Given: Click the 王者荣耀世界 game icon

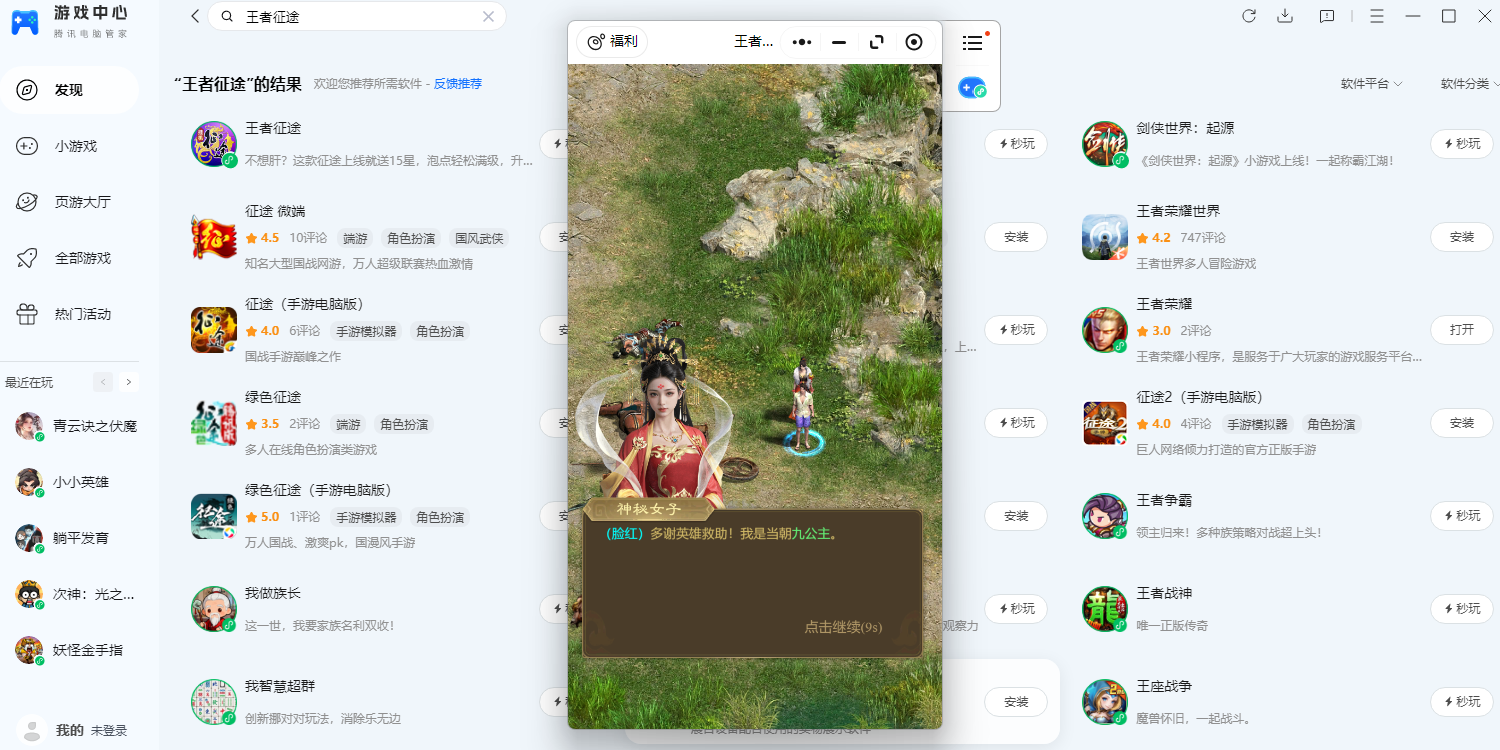Looking at the screenshot, I should tap(1105, 237).
